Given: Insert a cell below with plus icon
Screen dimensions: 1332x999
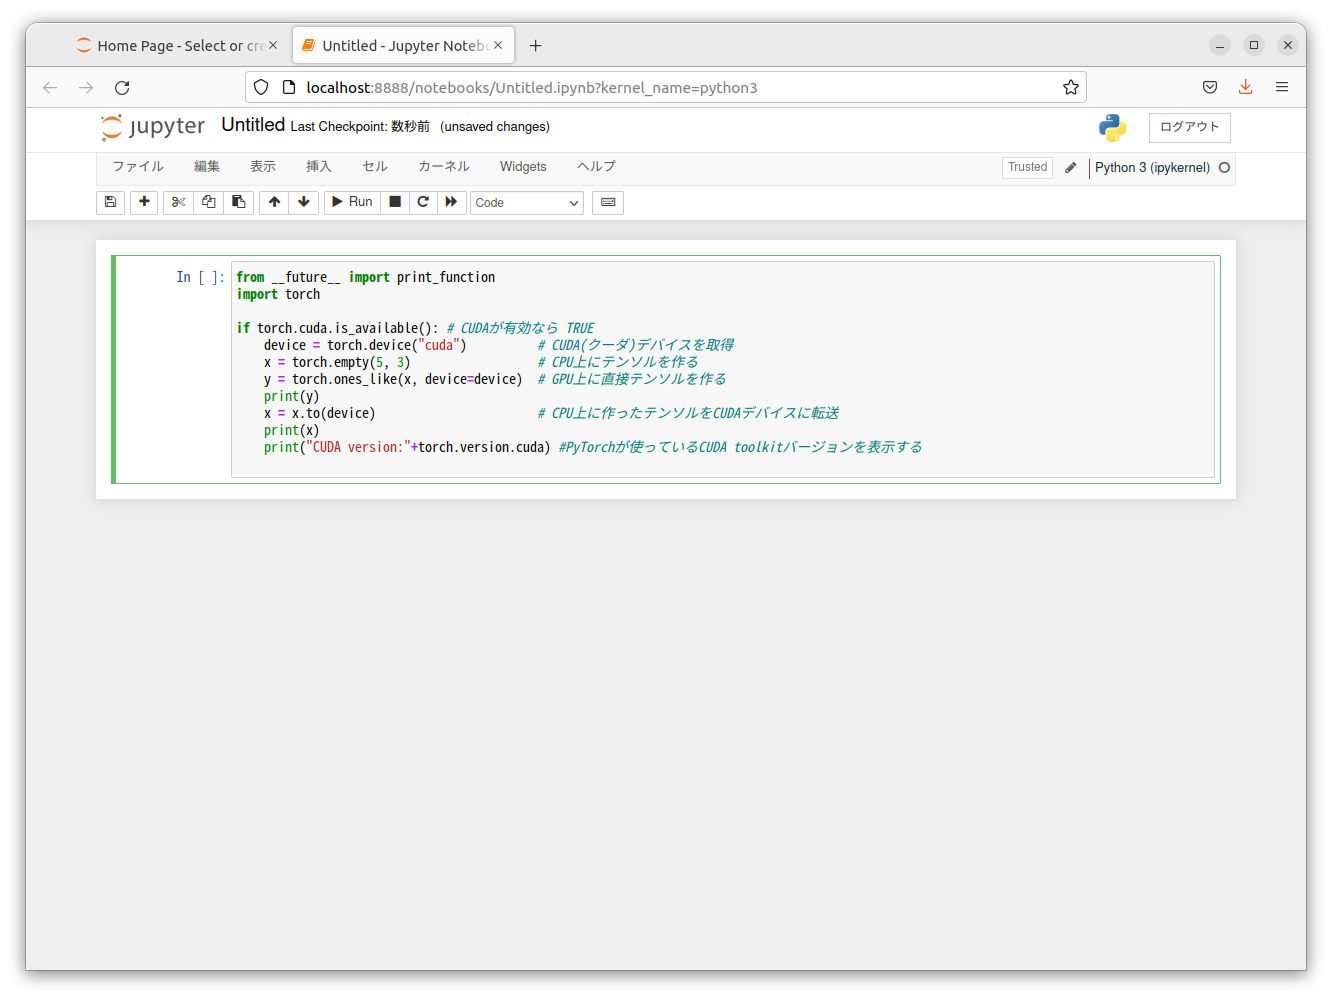Looking at the screenshot, I should 144,202.
